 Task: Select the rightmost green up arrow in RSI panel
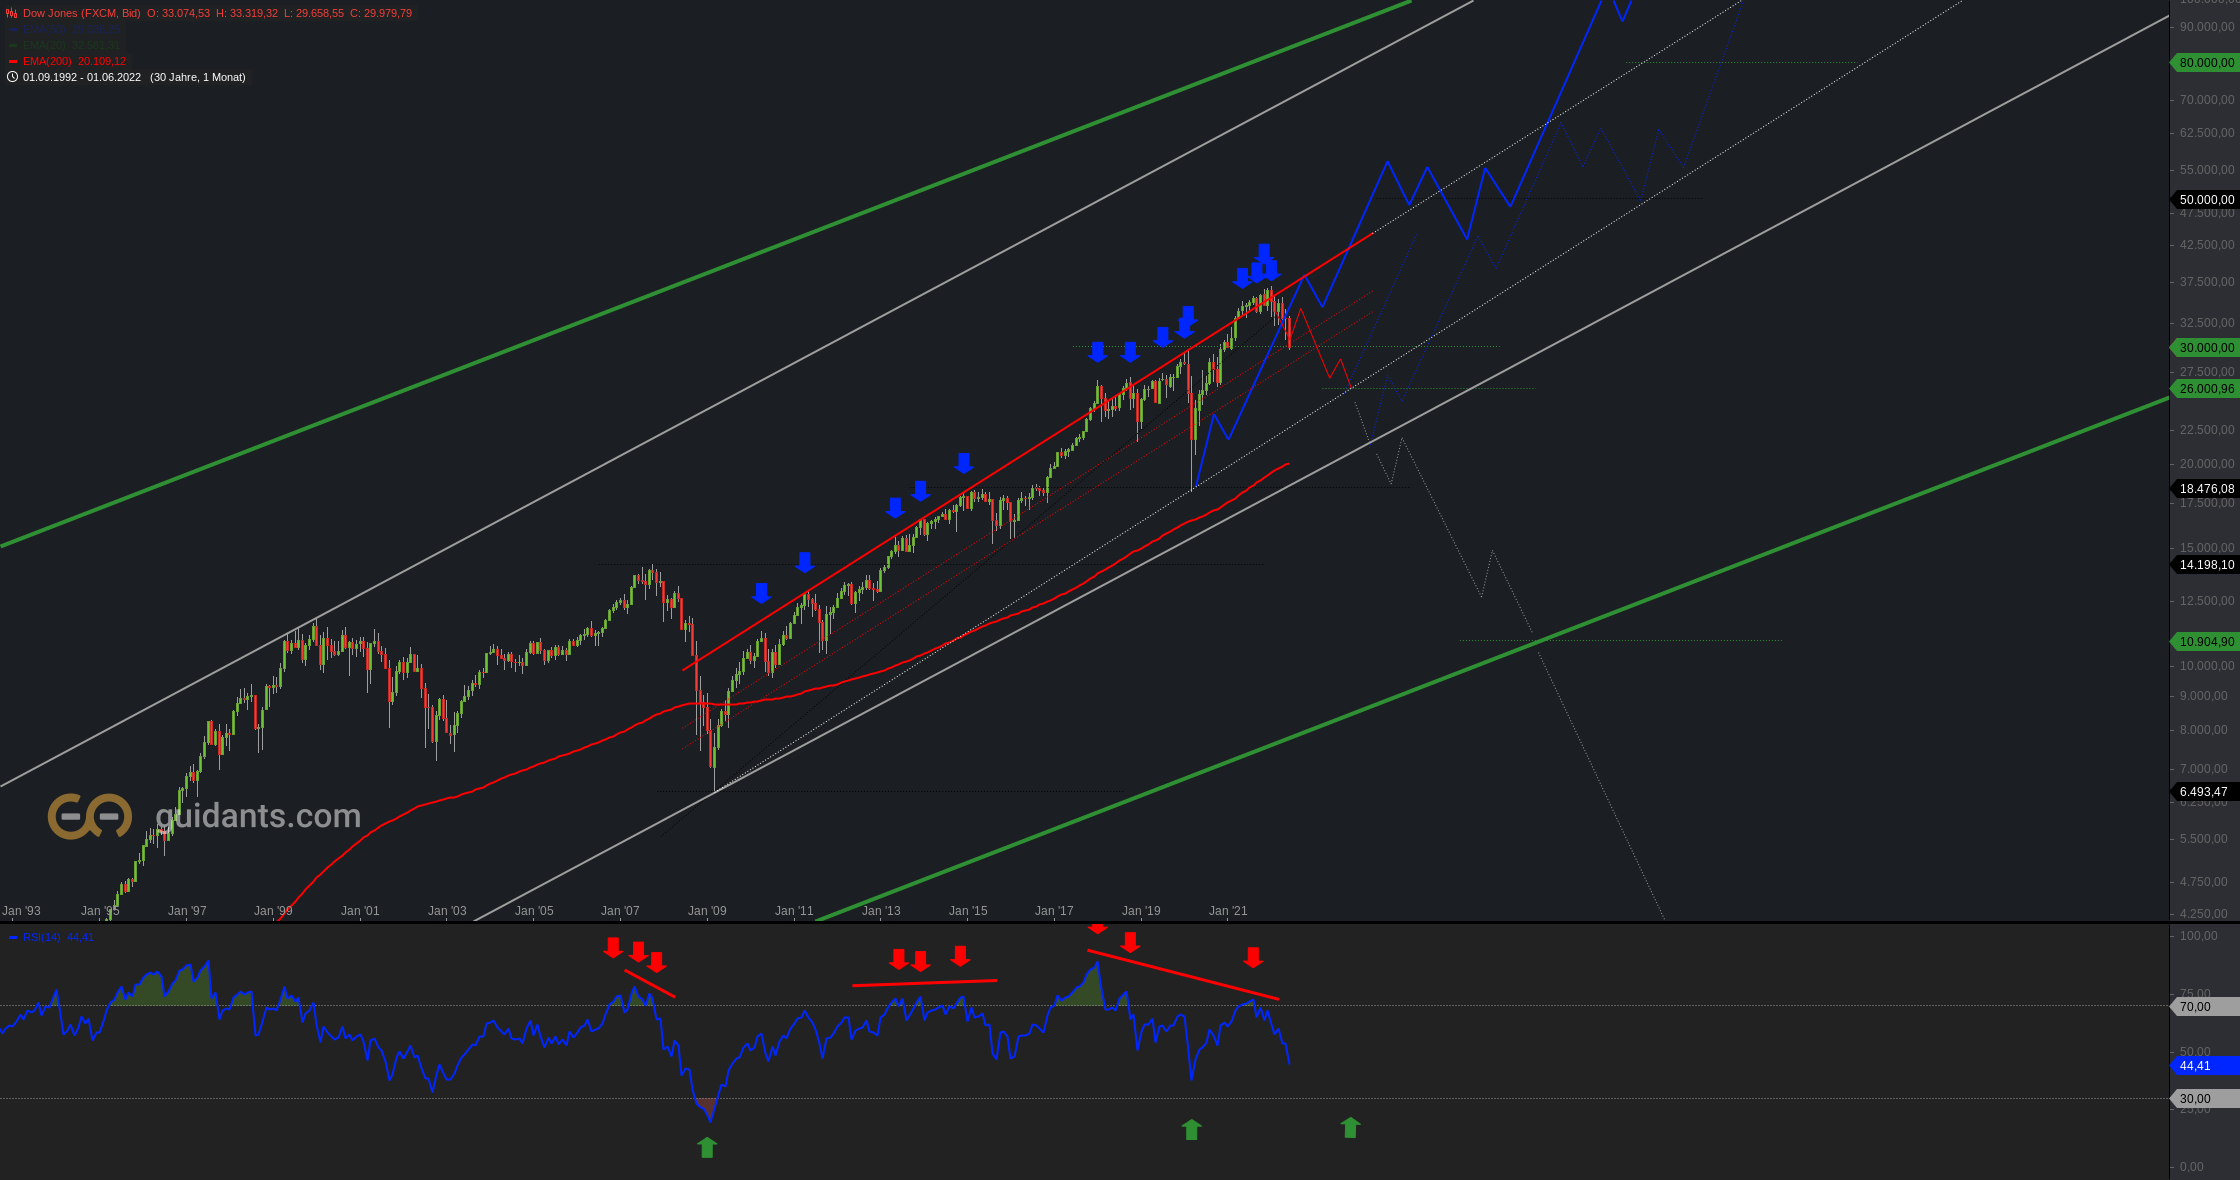(1350, 1128)
